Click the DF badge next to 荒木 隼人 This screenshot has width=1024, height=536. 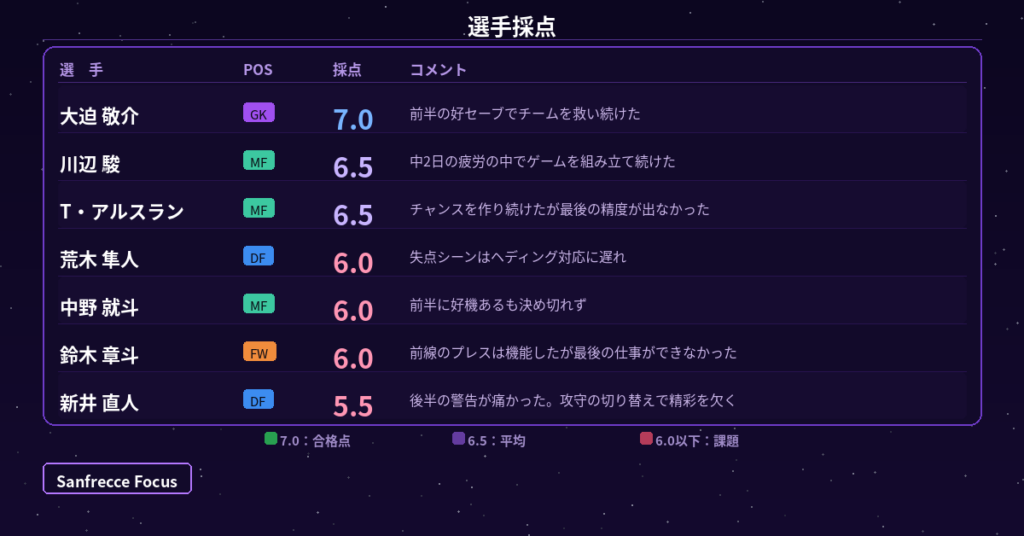click(x=259, y=257)
